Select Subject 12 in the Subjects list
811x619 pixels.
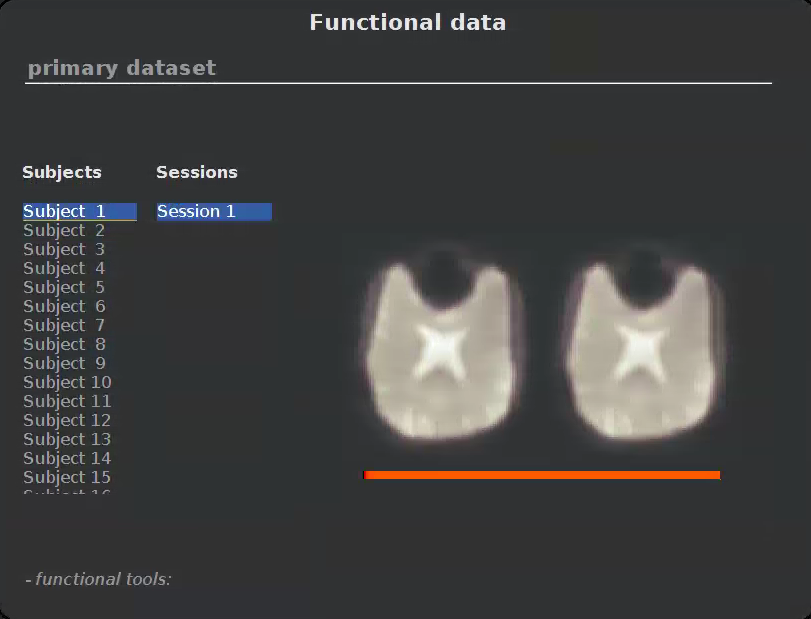pyautogui.click(x=67, y=421)
